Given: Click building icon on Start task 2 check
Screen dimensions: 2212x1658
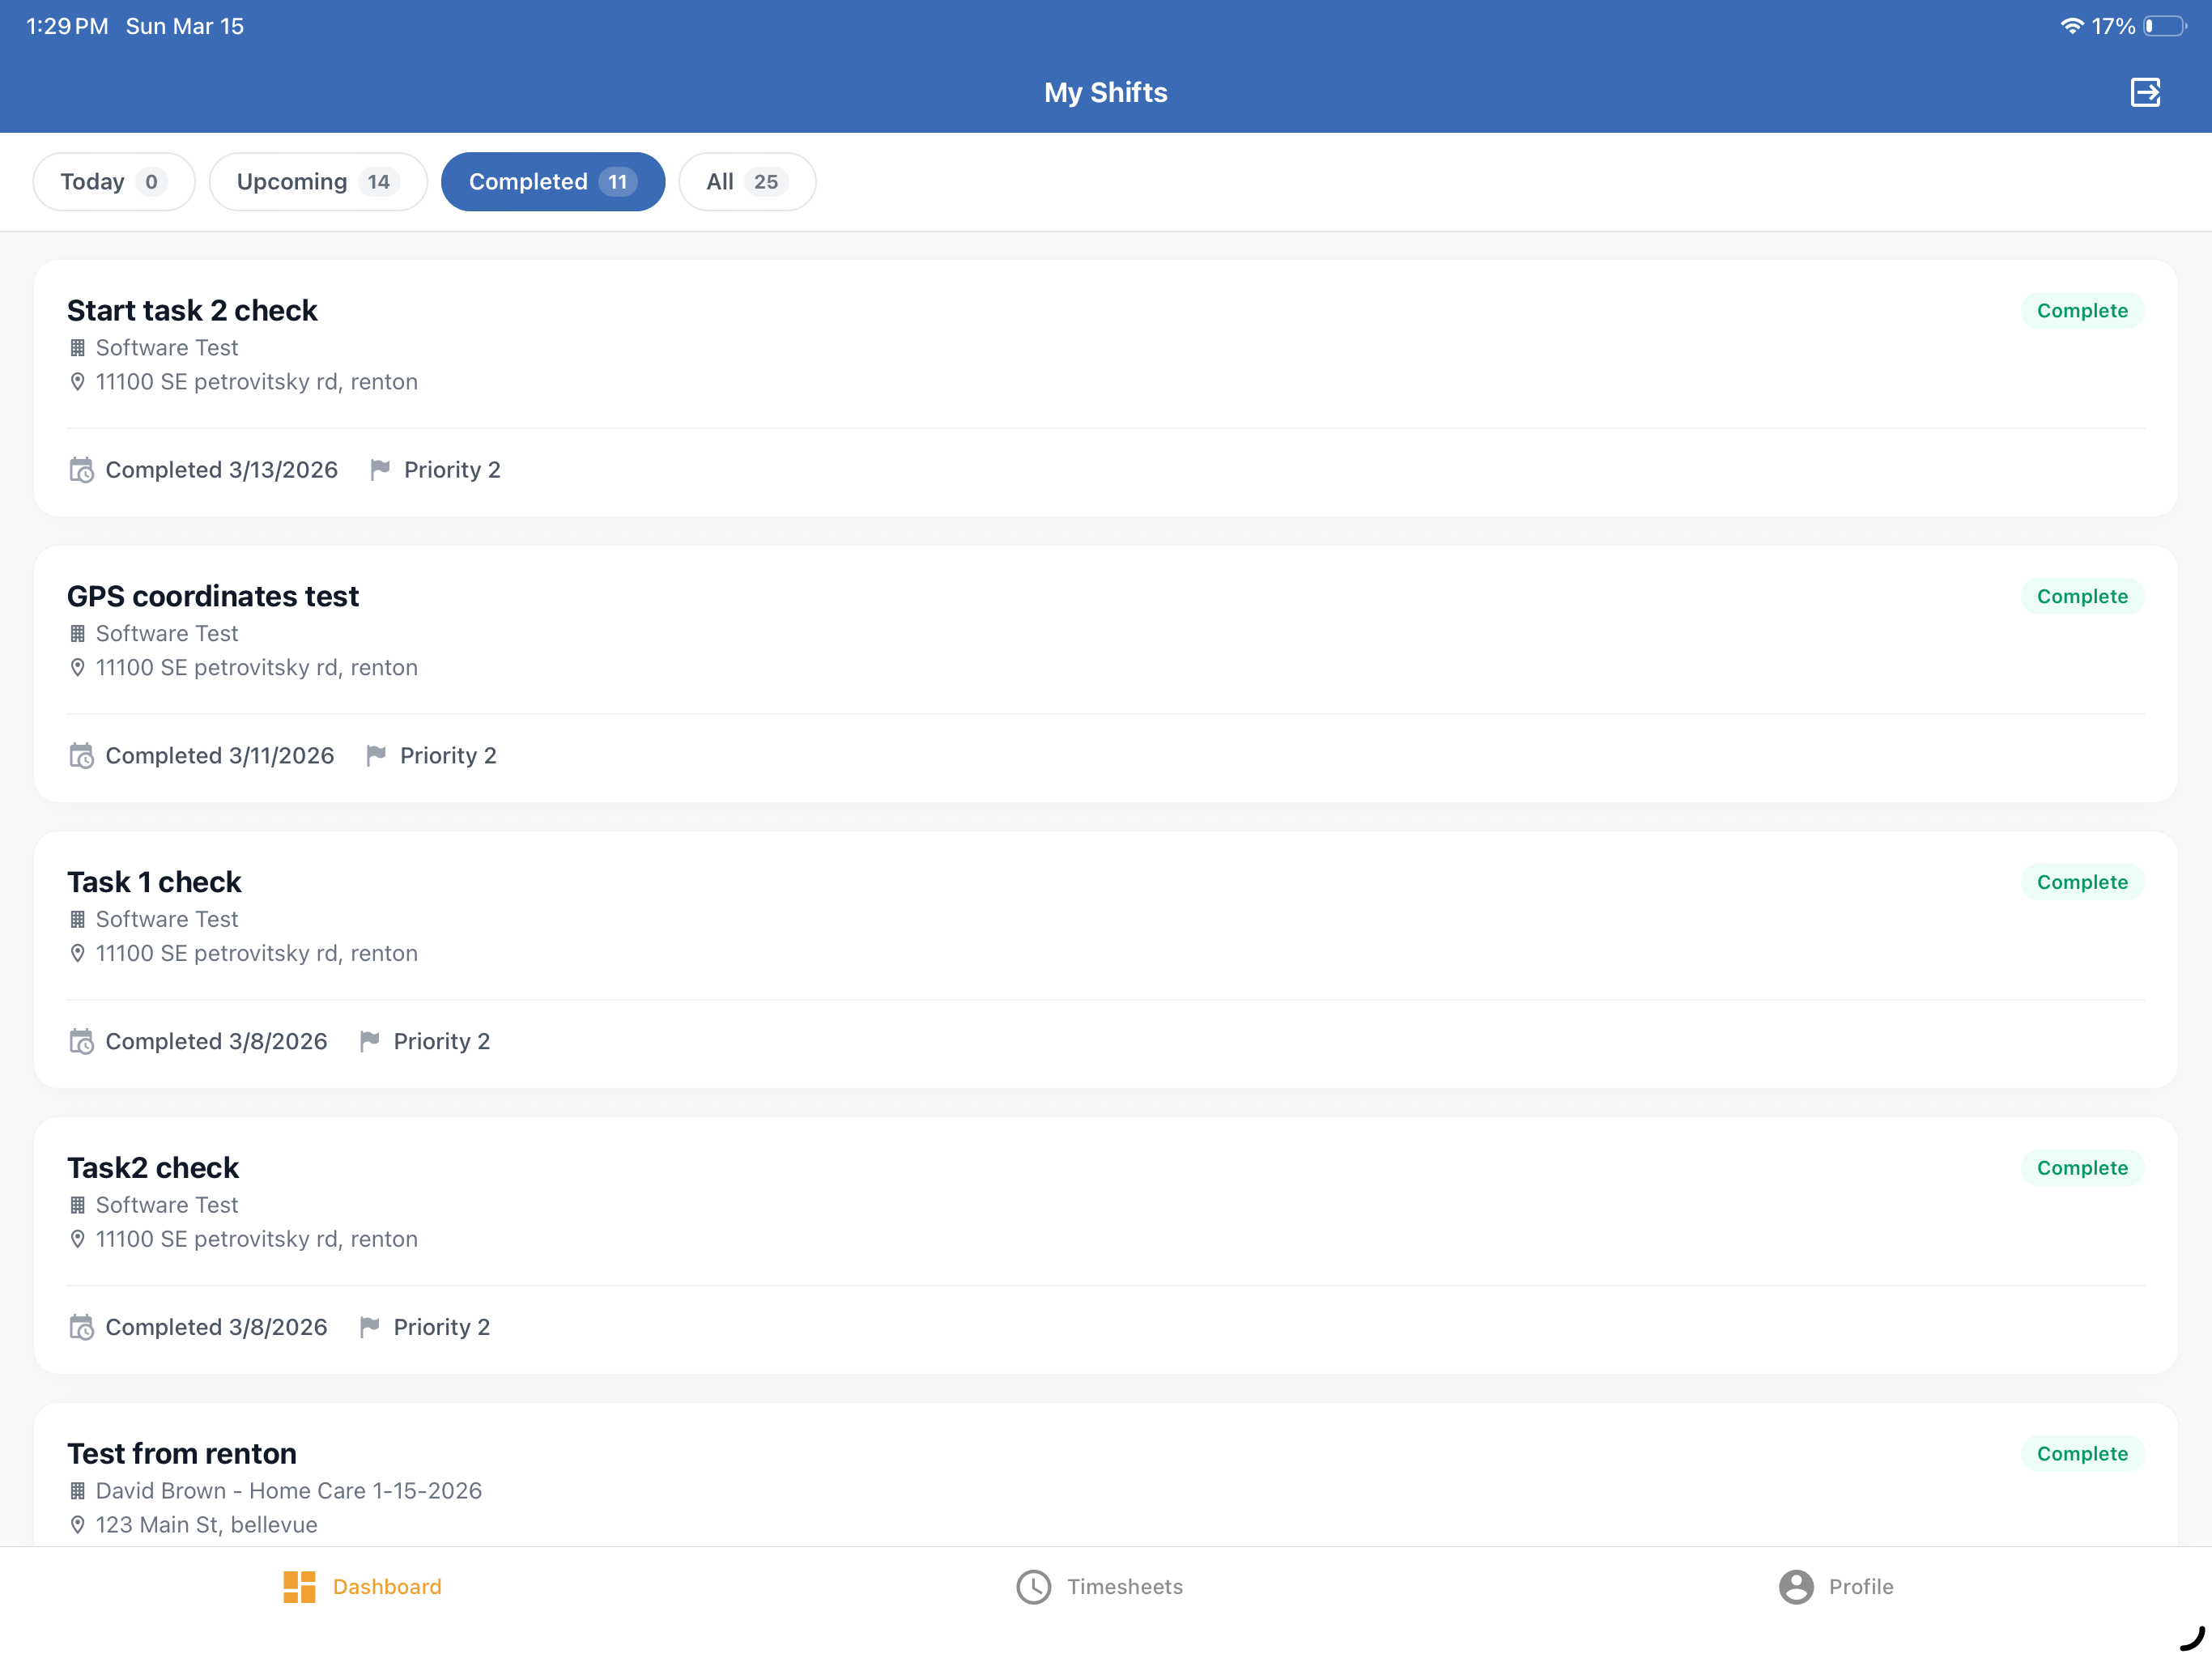Looking at the screenshot, I should (77, 348).
